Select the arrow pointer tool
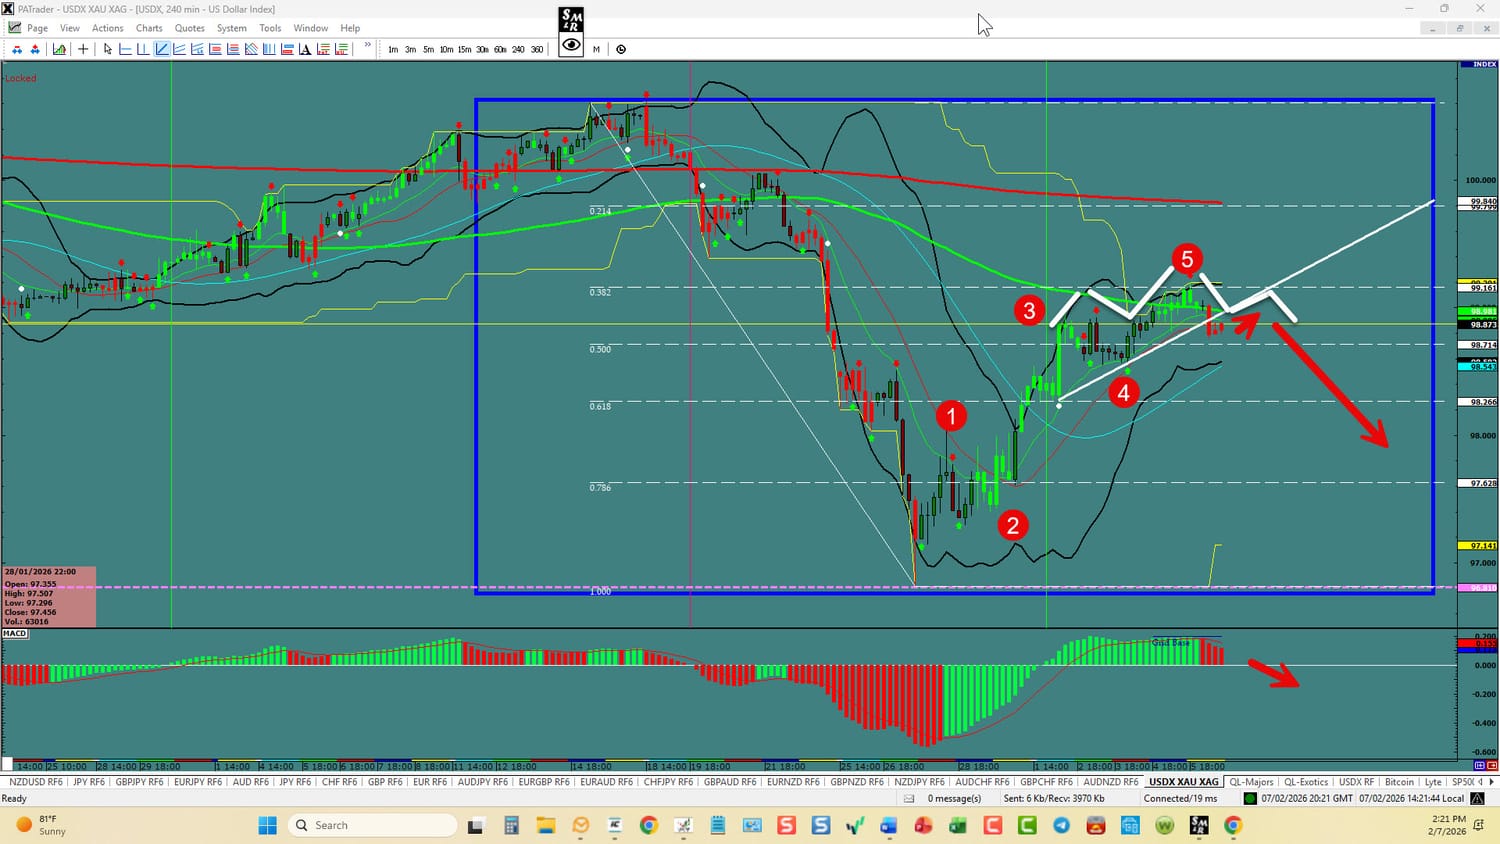The image size is (1500, 844). [x=108, y=49]
